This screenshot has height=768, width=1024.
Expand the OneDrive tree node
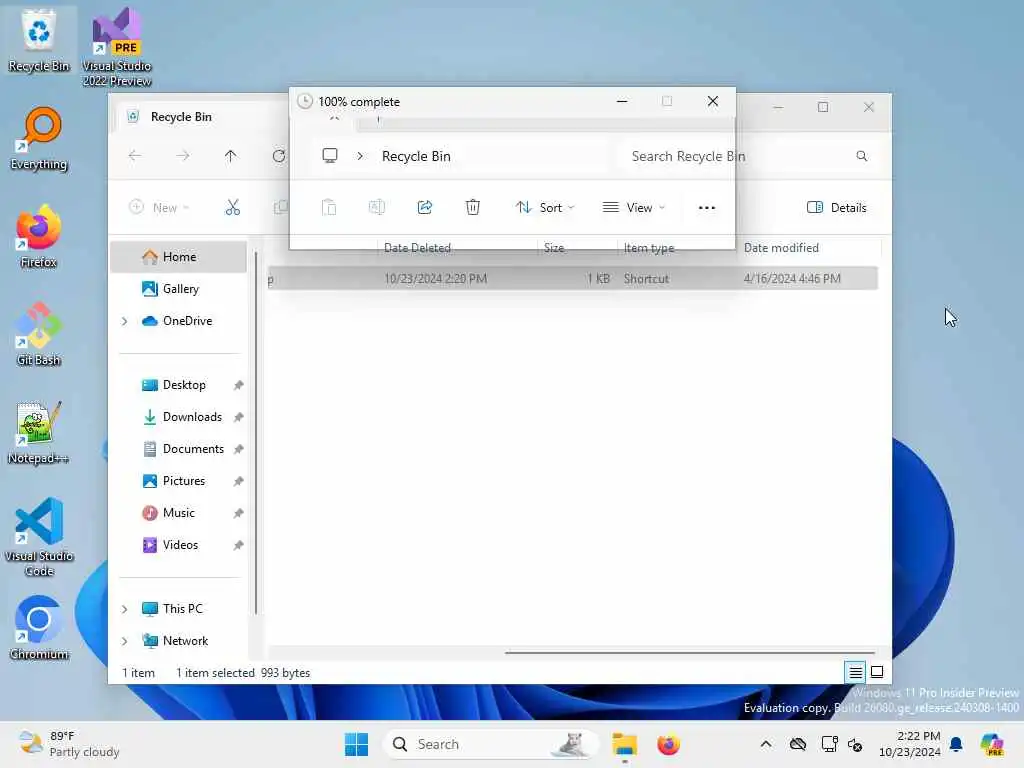click(124, 321)
